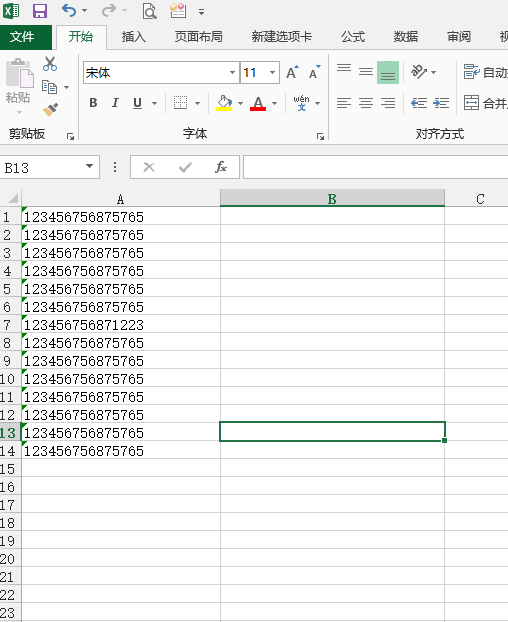Switch to the 数据 tab
The width and height of the screenshot is (508, 622).
(406, 37)
